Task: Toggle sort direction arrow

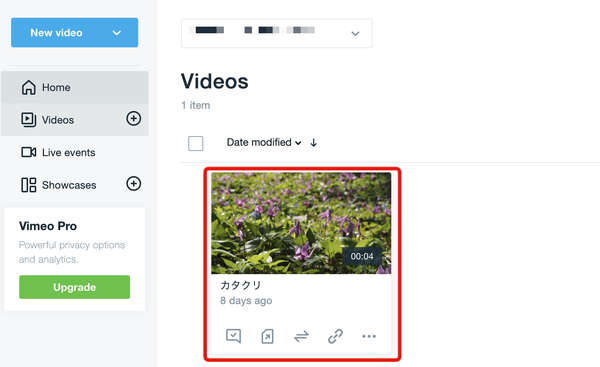Action: coord(313,143)
